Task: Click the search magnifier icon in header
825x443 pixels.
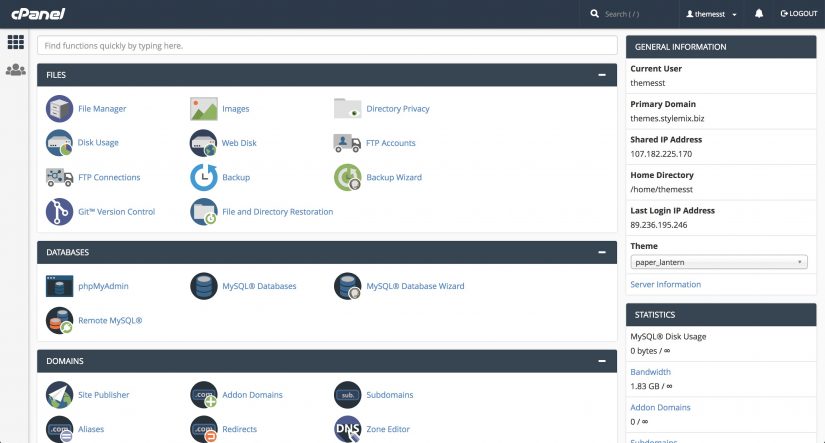Action: pyautogui.click(x=595, y=14)
